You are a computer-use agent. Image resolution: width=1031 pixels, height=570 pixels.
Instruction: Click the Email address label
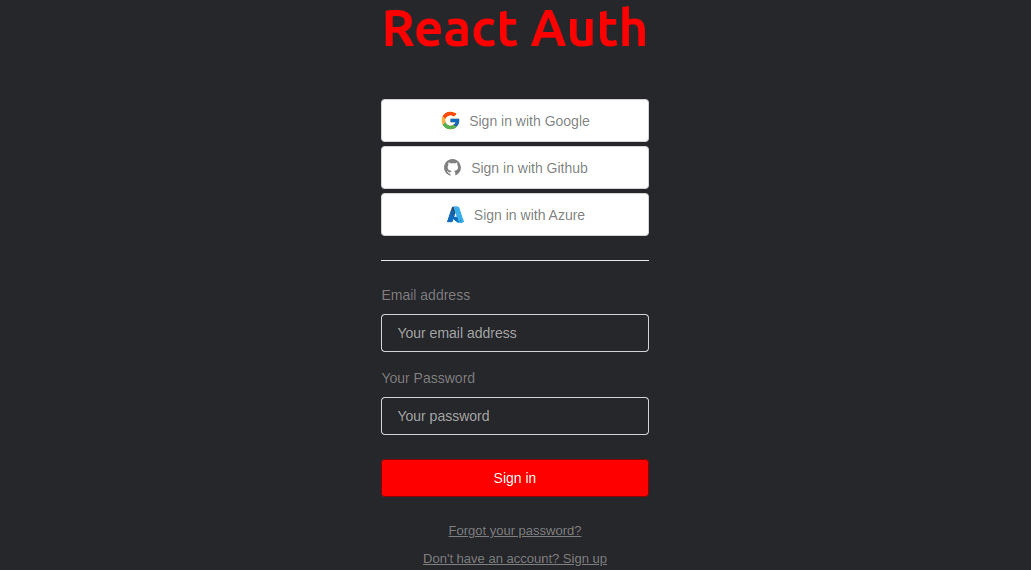click(x=426, y=295)
